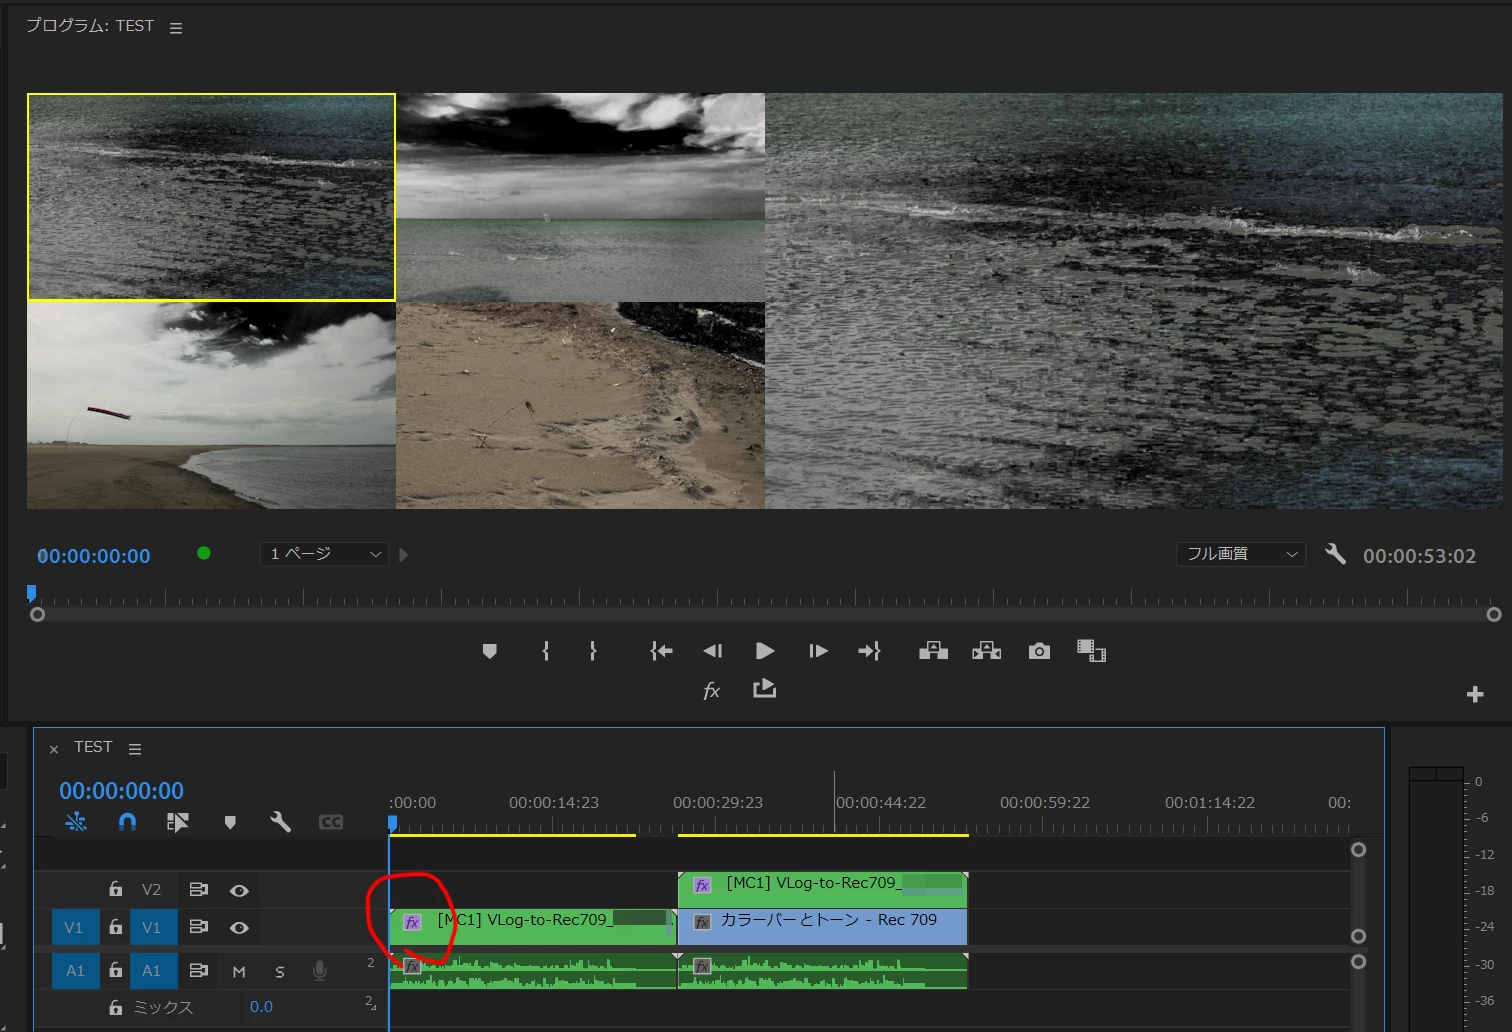Click the Lift button icon
The image size is (1512, 1032).
(933, 651)
